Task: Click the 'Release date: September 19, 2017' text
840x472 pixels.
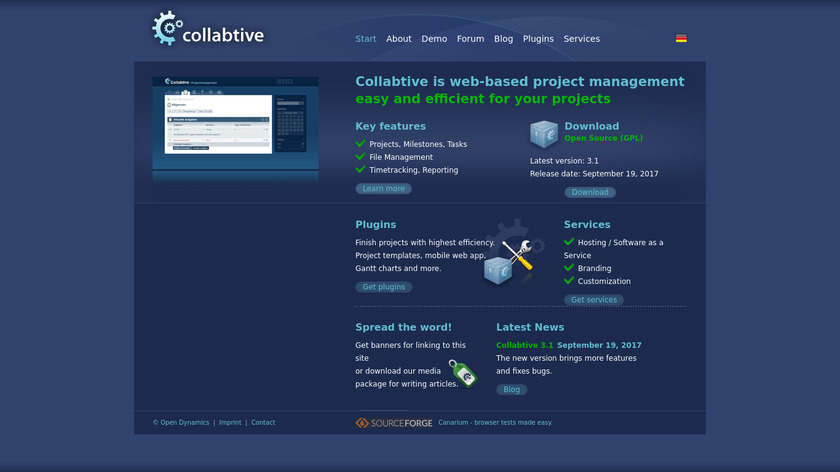Action: click(594, 174)
